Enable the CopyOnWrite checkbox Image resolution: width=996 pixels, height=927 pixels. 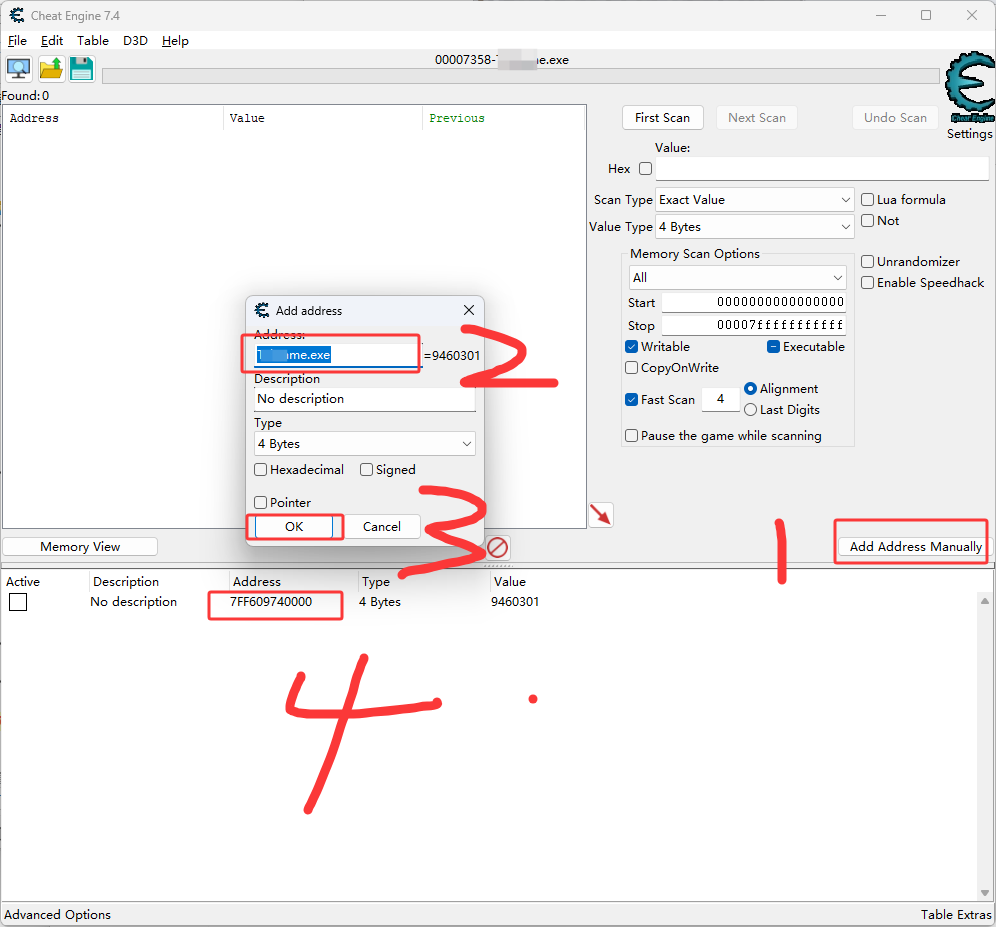[x=631, y=367]
